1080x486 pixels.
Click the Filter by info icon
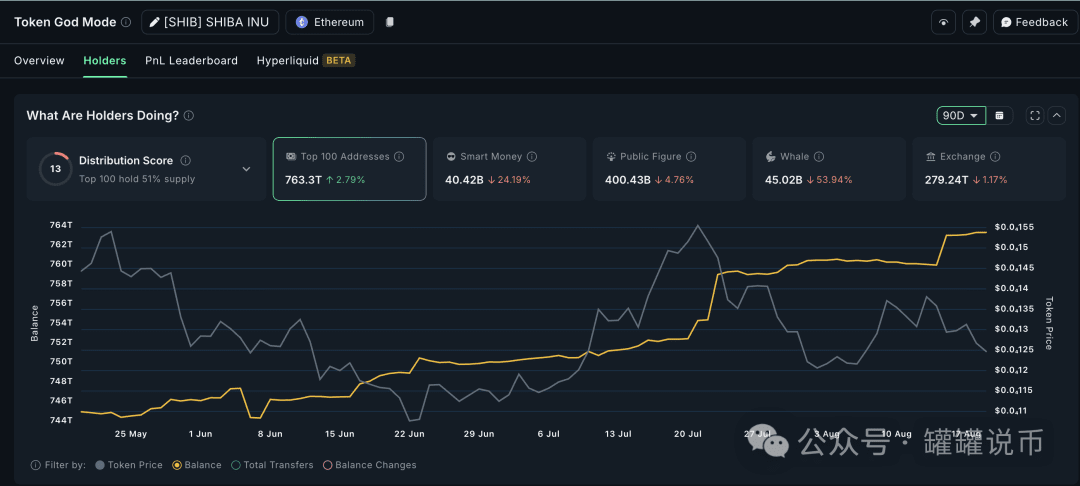click(x=35, y=465)
